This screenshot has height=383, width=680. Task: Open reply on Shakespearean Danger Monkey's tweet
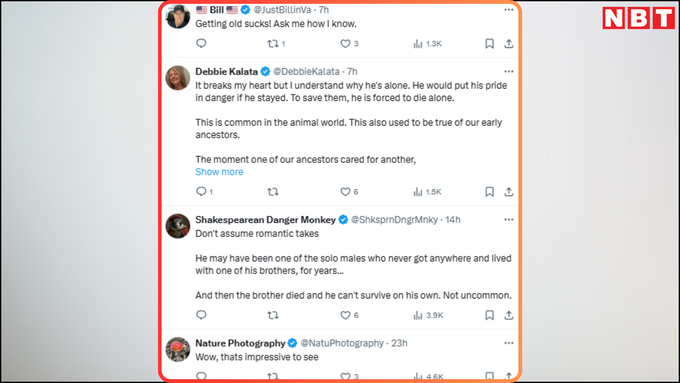[x=201, y=315]
